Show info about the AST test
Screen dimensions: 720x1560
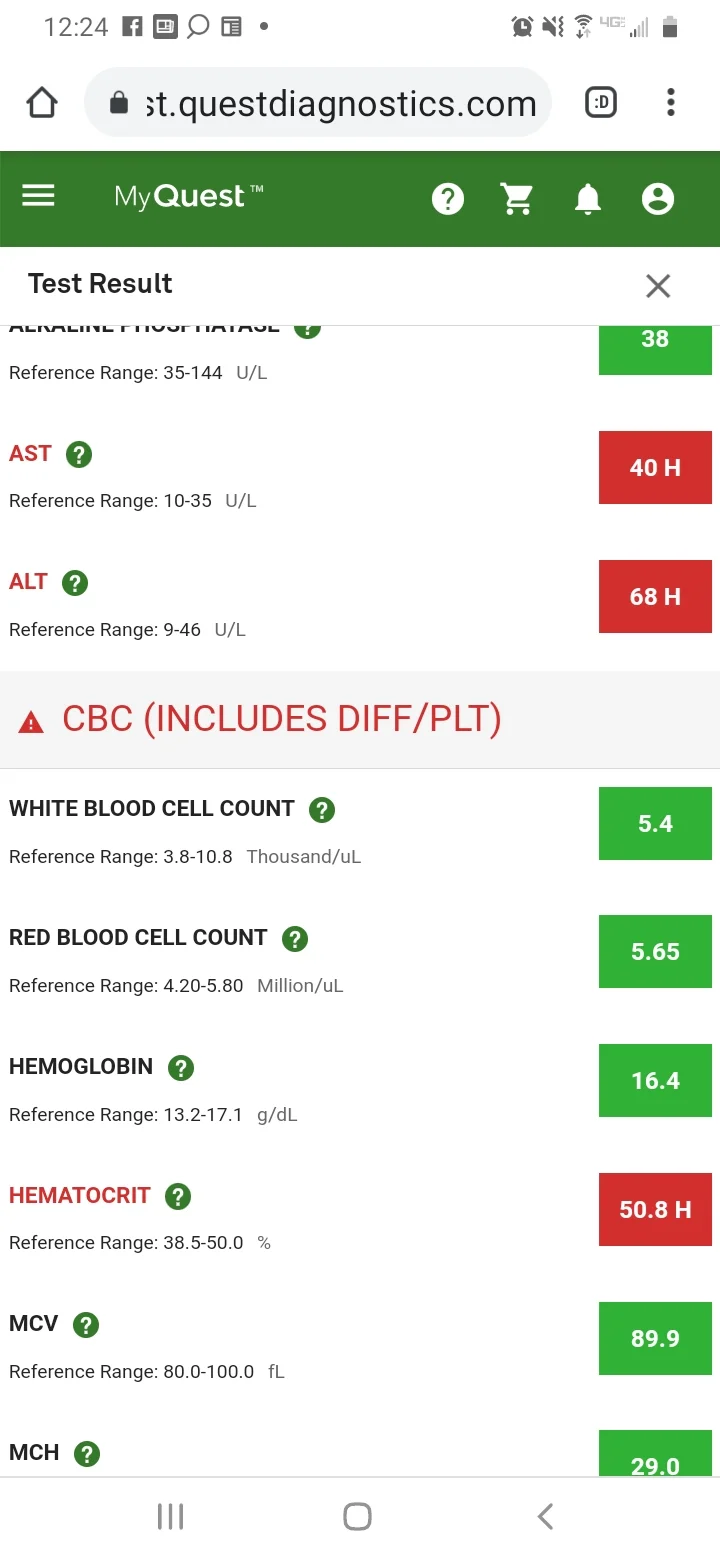point(78,454)
